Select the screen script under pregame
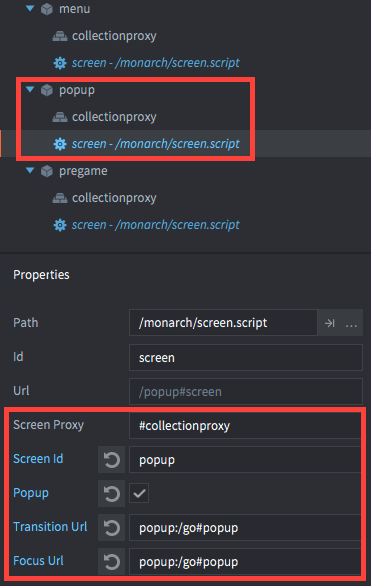Screen dimensions: 371x586 (155, 225)
